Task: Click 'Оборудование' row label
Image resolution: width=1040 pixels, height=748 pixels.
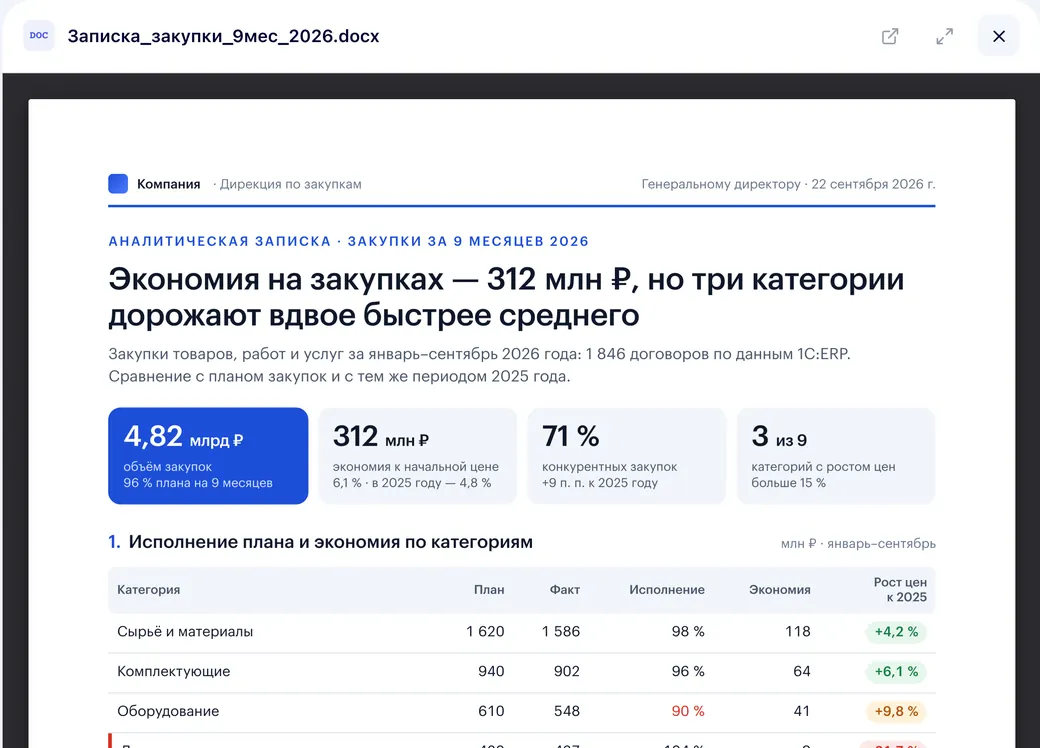Action: pos(168,711)
